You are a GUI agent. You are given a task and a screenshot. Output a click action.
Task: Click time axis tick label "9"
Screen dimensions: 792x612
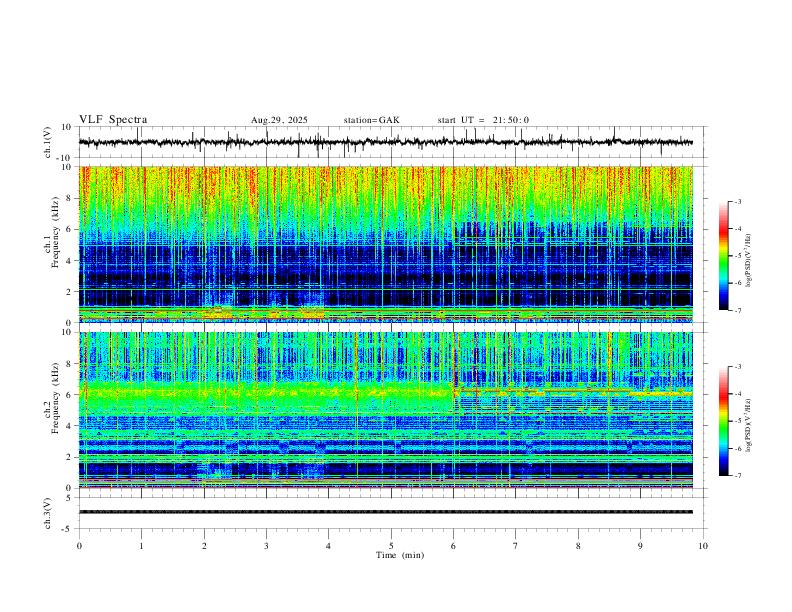pos(640,546)
